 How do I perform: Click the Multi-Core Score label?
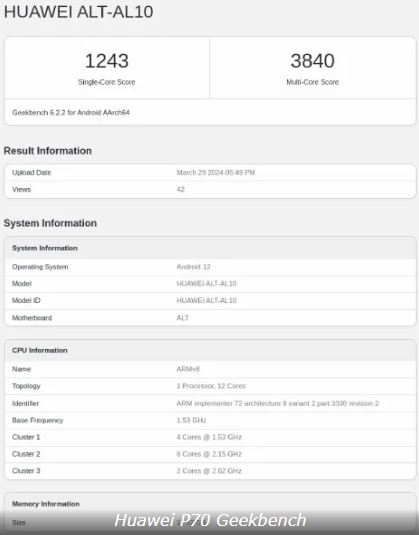point(313,82)
